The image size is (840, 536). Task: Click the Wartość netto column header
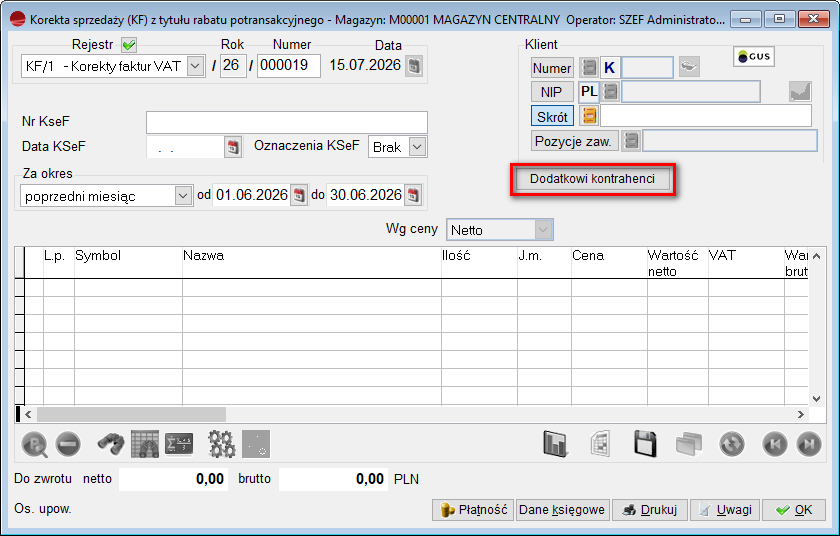coord(678,263)
